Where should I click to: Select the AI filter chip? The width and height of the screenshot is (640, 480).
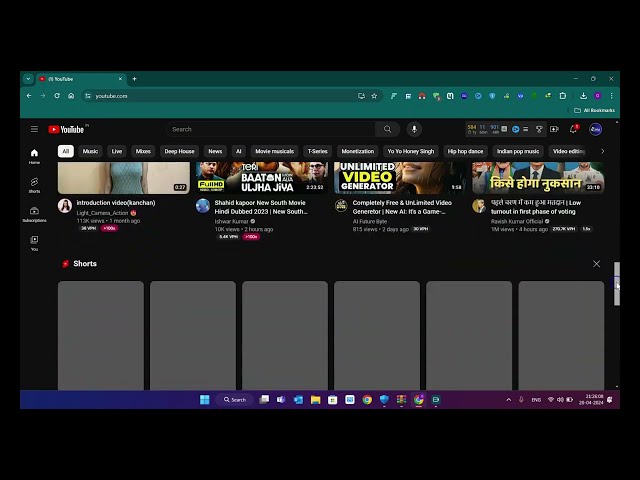pos(239,151)
